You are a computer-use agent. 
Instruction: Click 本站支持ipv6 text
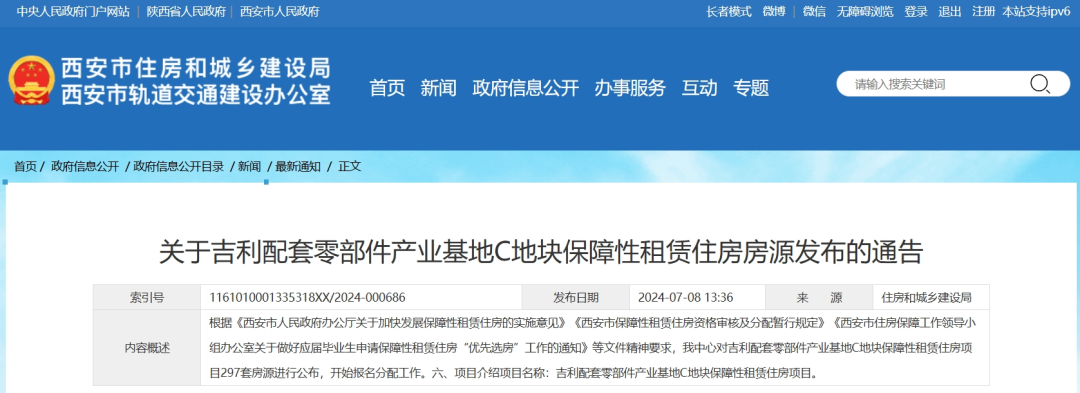[1036, 12]
